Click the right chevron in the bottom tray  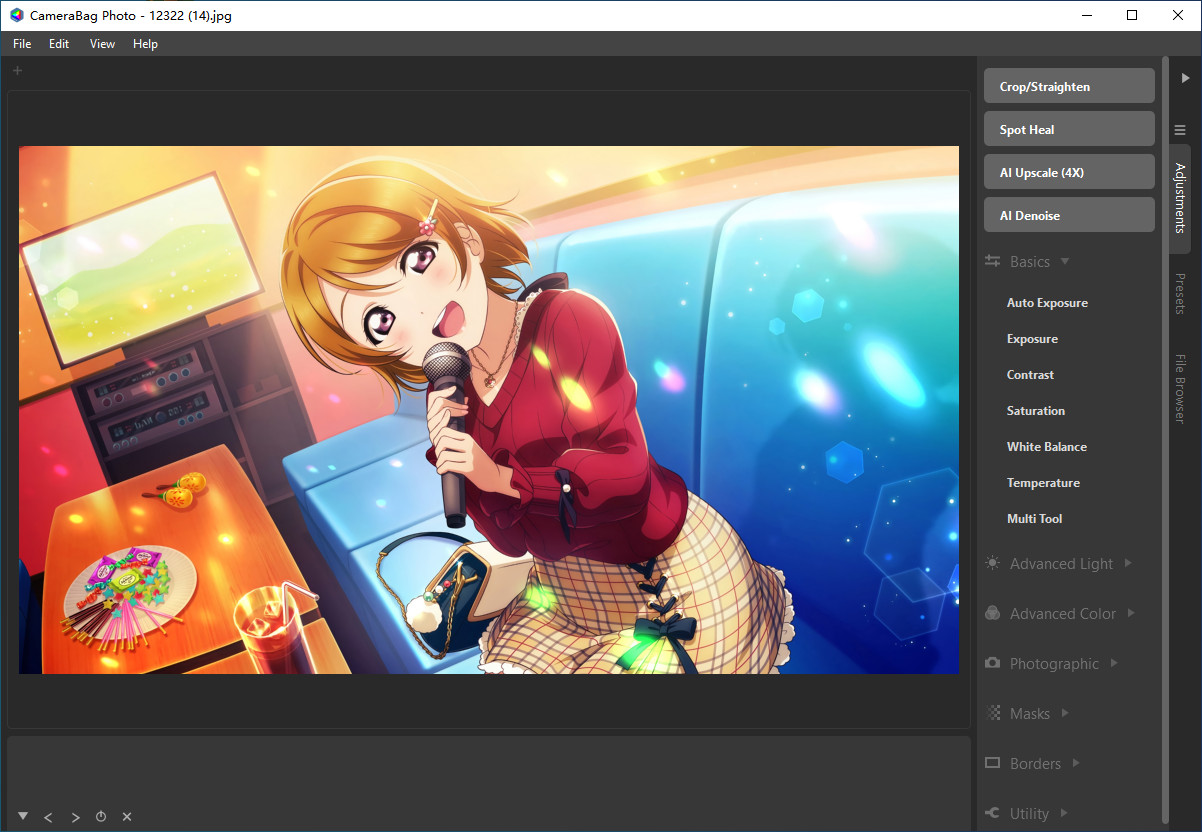(75, 817)
